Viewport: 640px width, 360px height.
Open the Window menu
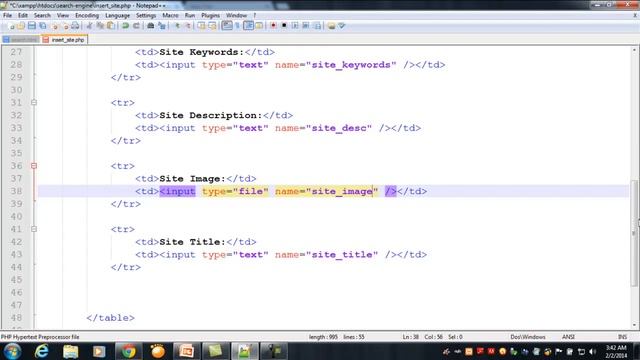coord(236,16)
